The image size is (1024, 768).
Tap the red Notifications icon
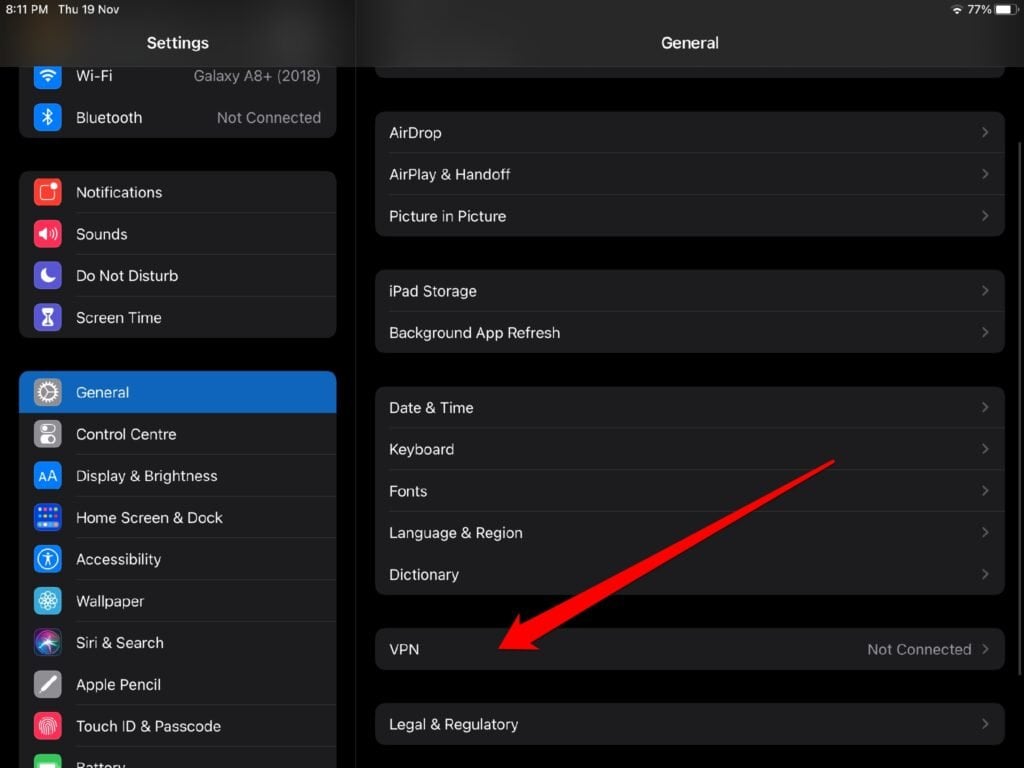[x=48, y=192]
